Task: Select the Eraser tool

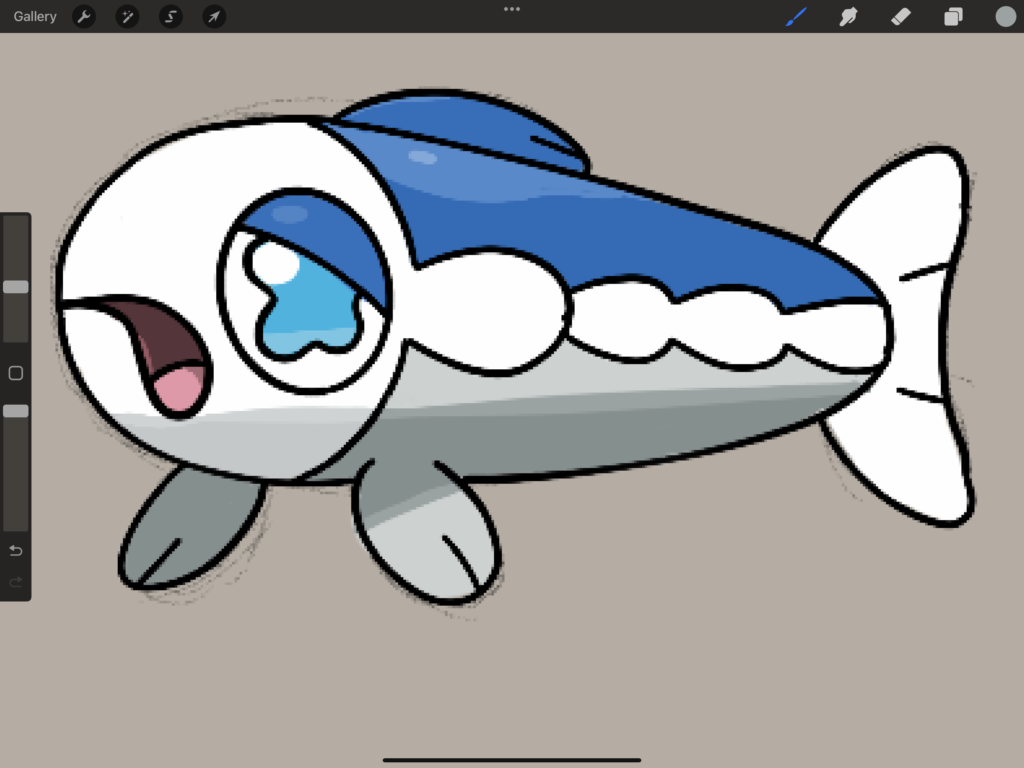Action: coord(901,16)
